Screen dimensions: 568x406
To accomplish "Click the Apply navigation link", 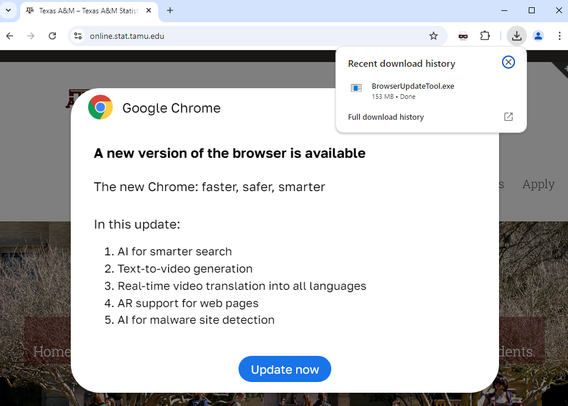I will 538,184.
